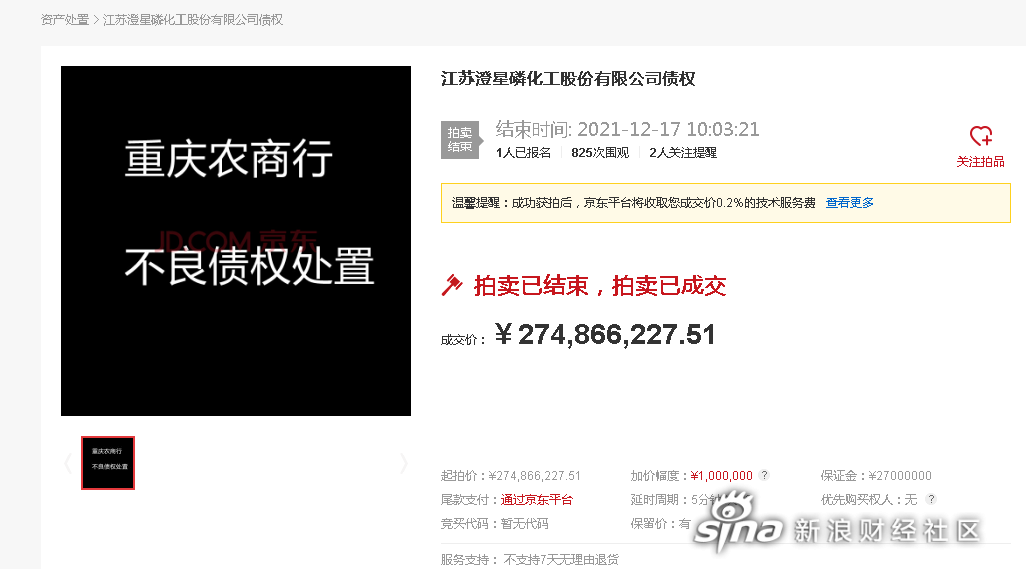Click the 通过京东平台 payment link
This screenshot has width=1026, height=569.
coord(537,500)
